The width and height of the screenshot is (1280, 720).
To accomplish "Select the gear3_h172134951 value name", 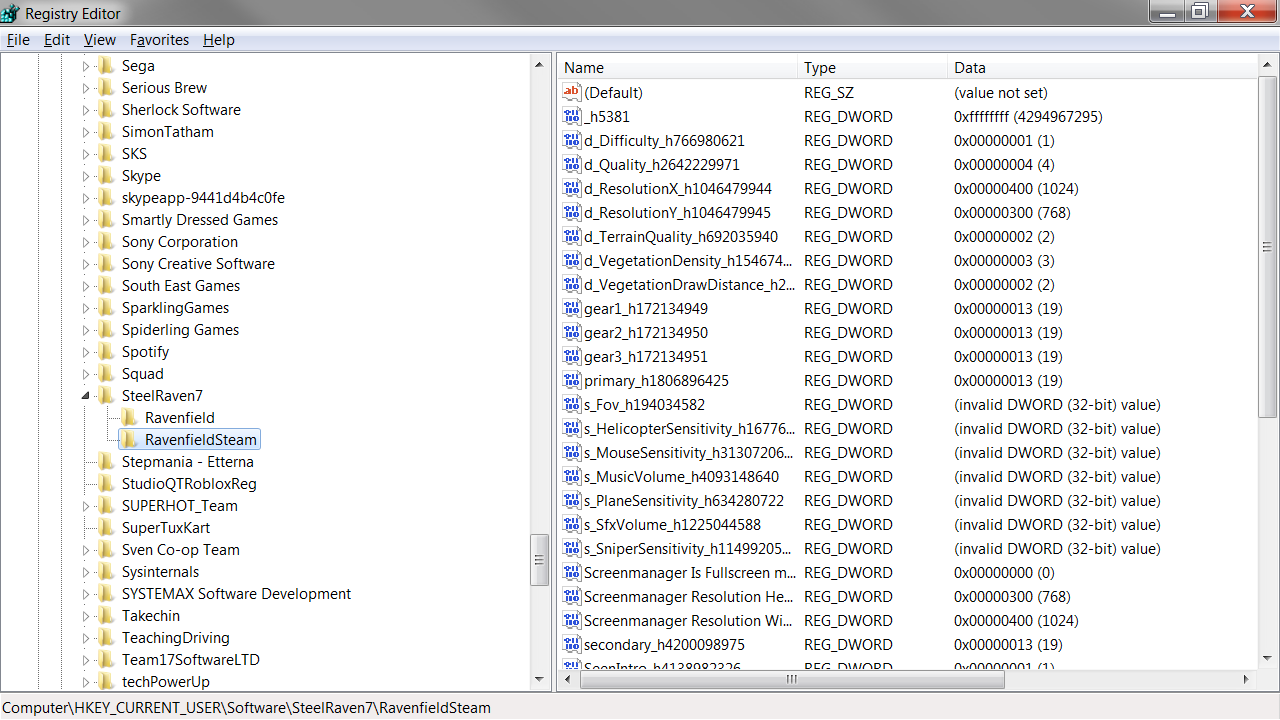I will (645, 356).
